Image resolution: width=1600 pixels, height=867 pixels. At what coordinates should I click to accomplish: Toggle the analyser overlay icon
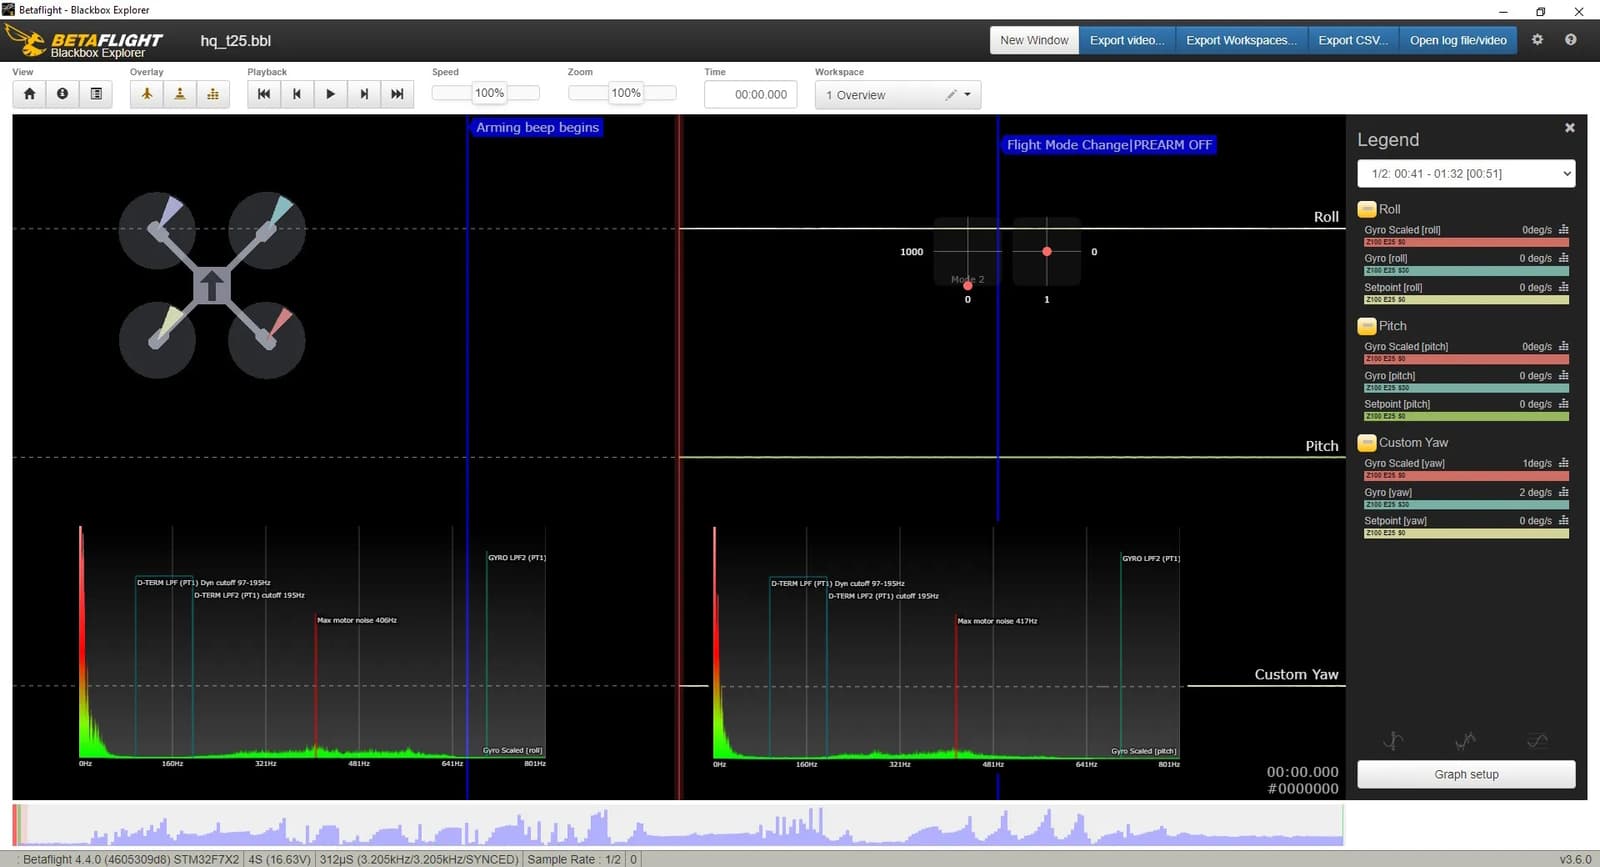click(x=213, y=94)
